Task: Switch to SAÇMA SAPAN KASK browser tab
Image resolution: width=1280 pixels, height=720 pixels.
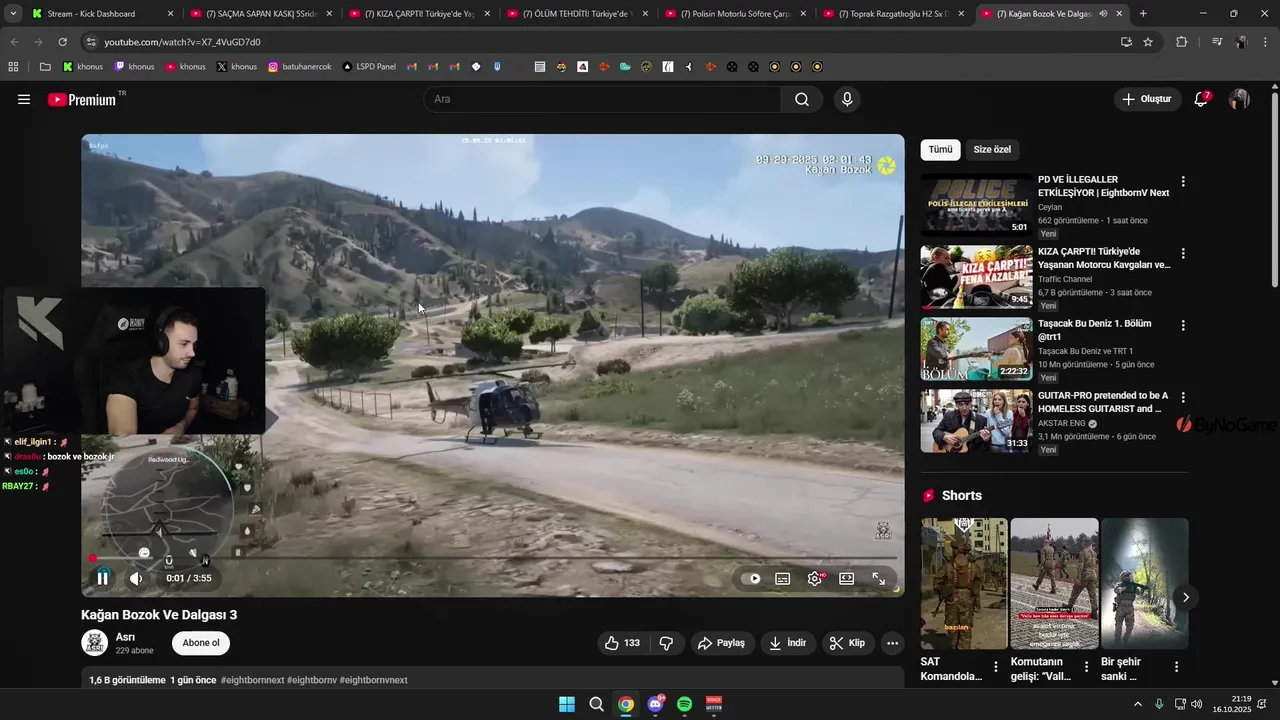Action: pos(261,14)
